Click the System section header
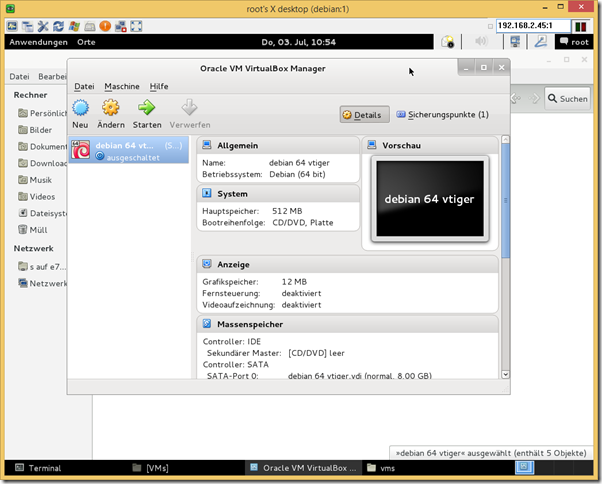This screenshot has height=484, width=602. click(278, 194)
